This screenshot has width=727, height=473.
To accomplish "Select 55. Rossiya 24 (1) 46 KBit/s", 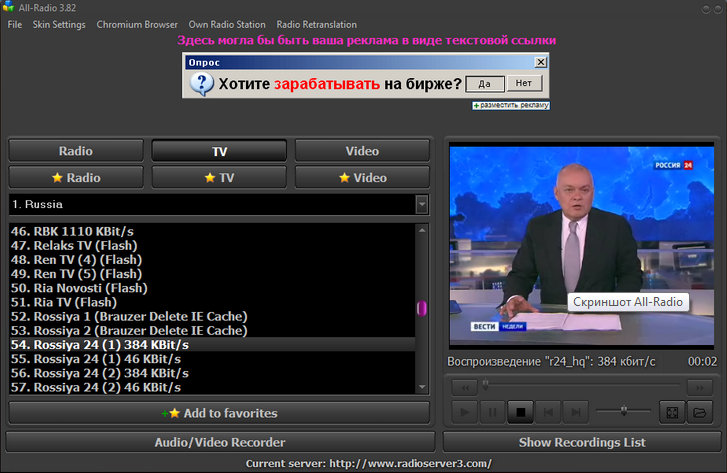I will [x=212, y=358].
